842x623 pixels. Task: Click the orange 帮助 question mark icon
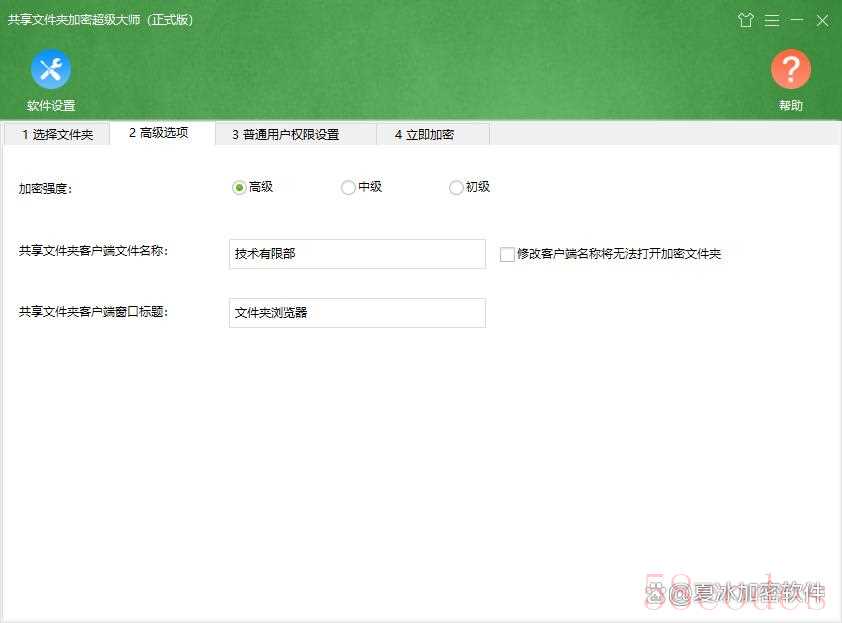point(790,69)
